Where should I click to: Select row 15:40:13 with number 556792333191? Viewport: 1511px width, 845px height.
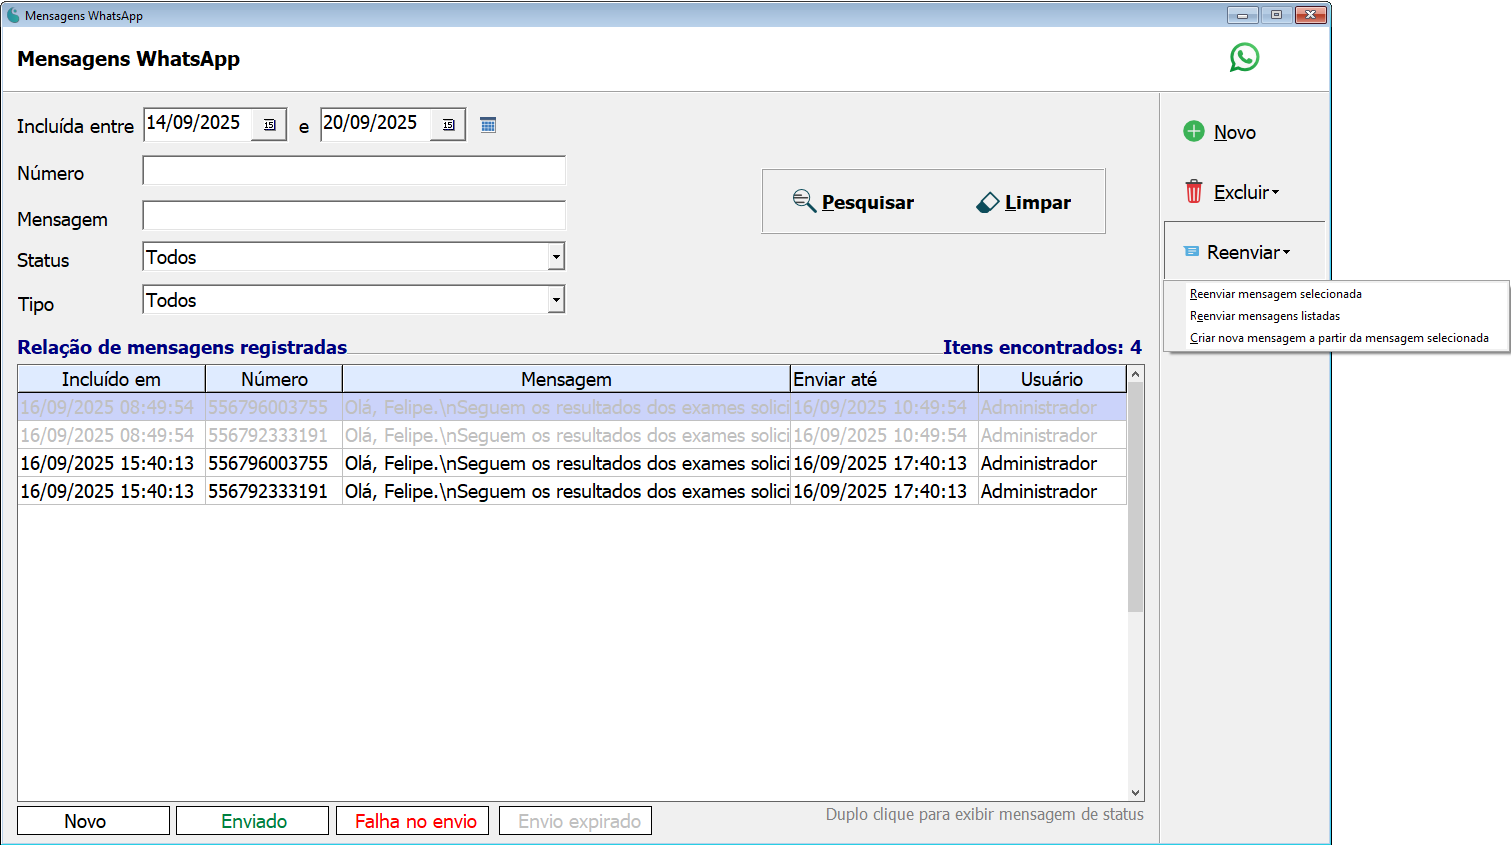pos(572,491)
